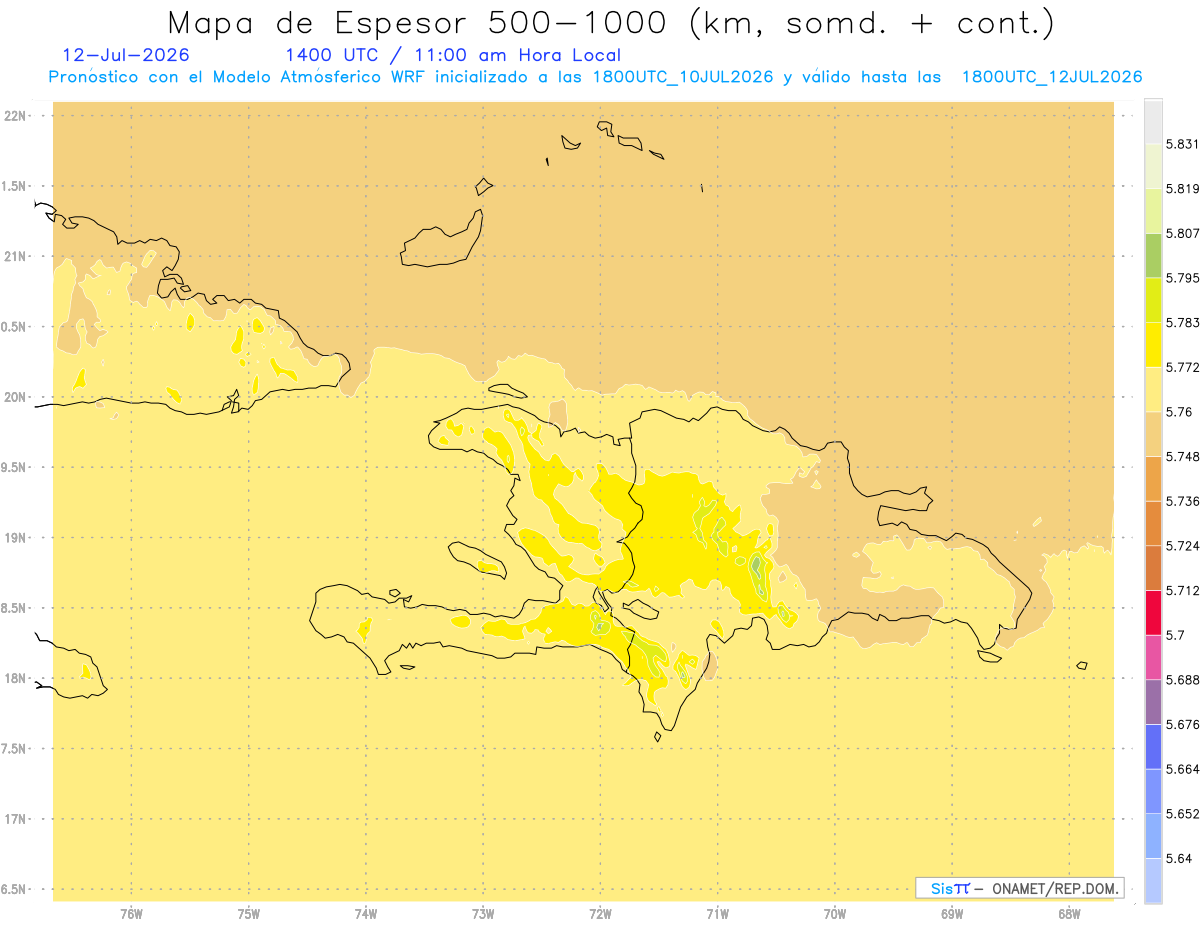Click the latitude label 22N
Viewport: 1200px width, 927px height.
pyautogui.click(x=16, y=116)
